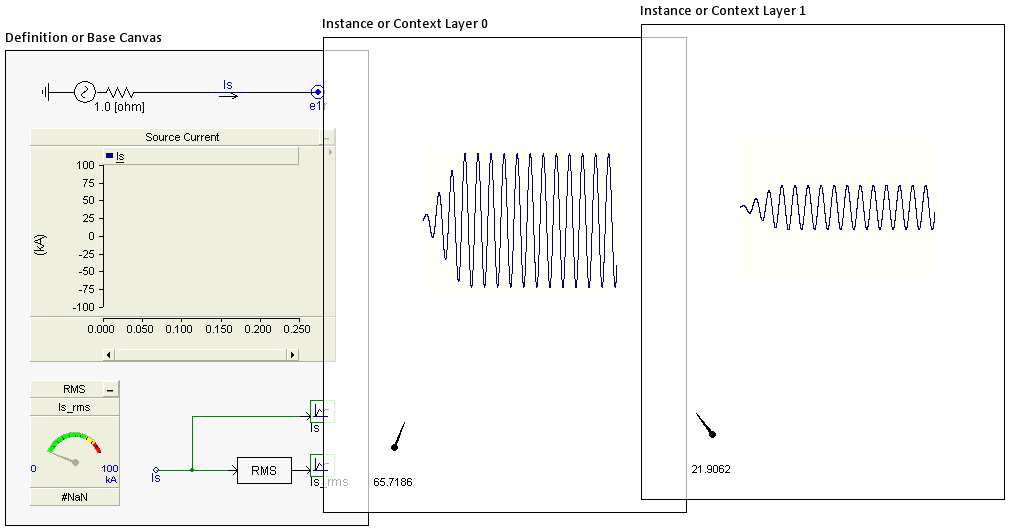1010x530 pixels.
Task: Select the AC voltage source symbol
Action: (x=84, y=92)
